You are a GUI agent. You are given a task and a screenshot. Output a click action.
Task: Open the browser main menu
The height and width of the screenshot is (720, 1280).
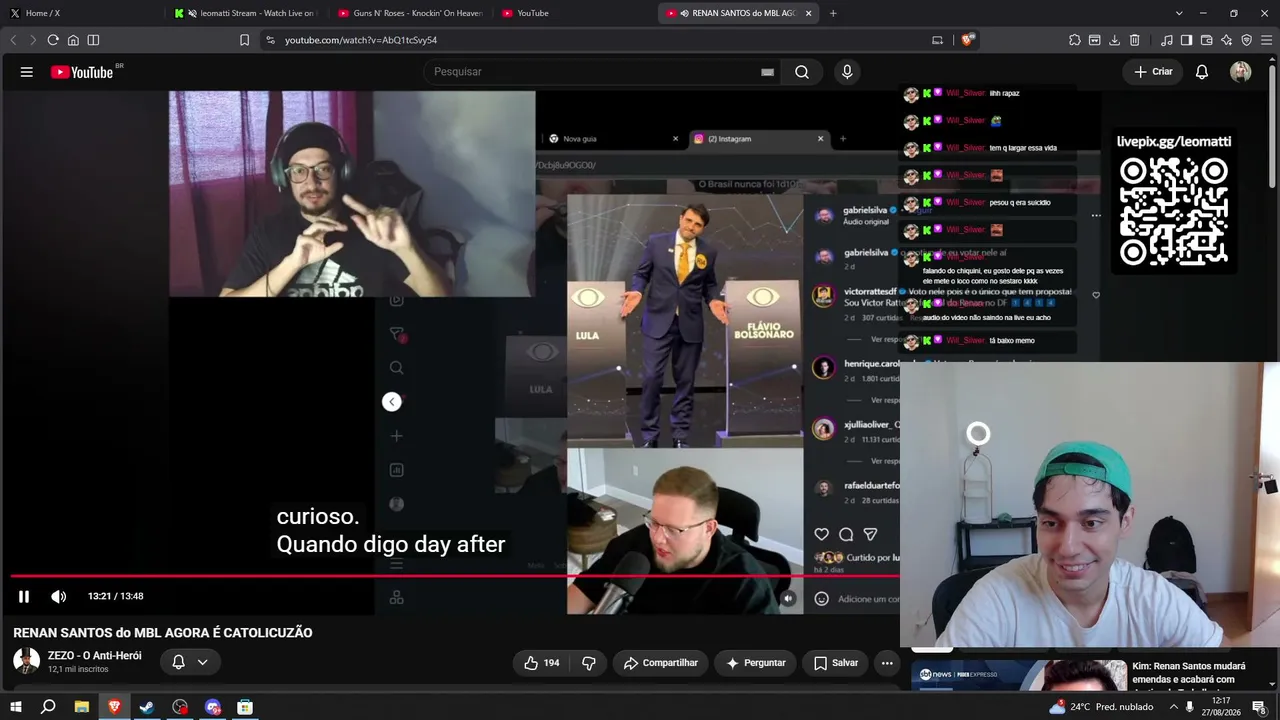pyautogui.click(x=1266, y=40)
